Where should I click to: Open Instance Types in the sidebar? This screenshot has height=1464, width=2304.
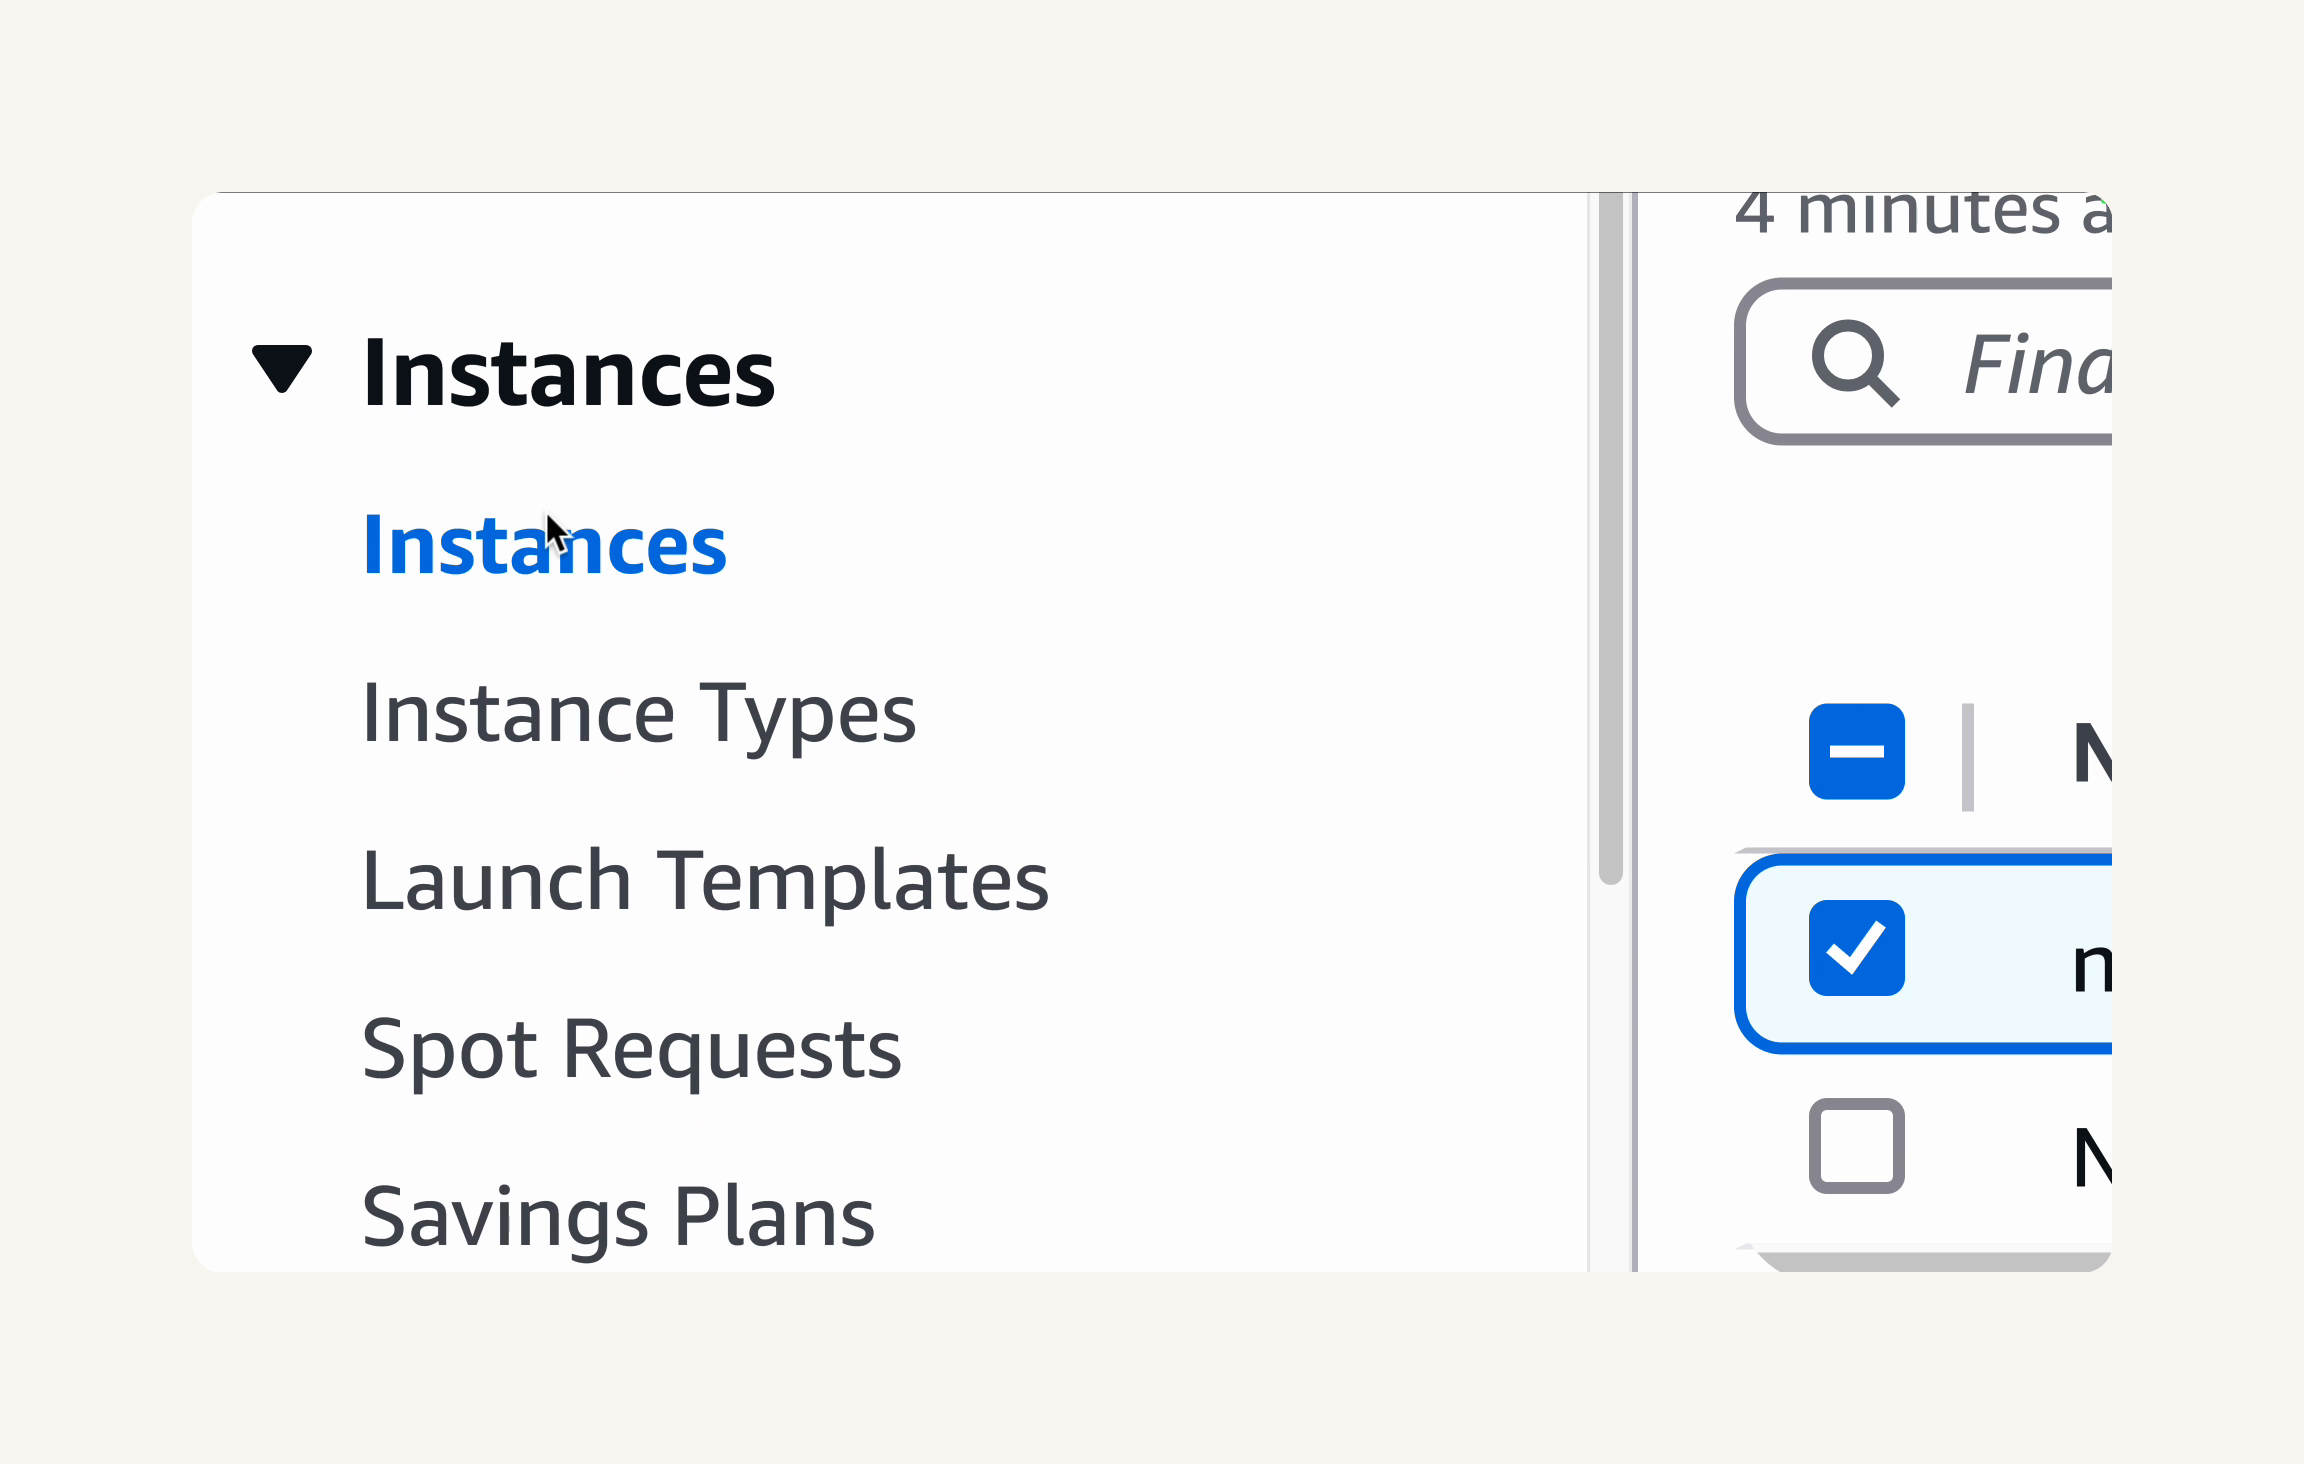(639, 714)
